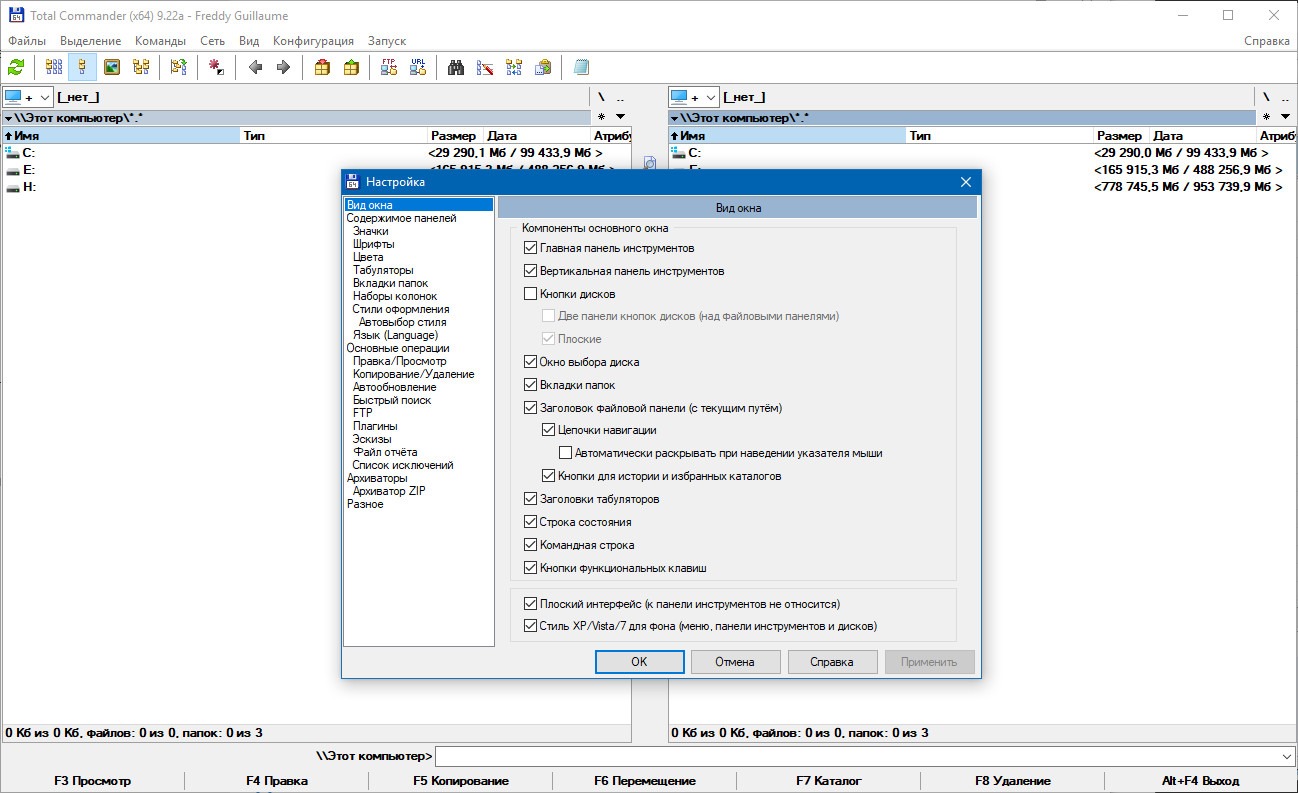The width and height of the screenshot is (1298, 793).
Task: Sort right panel by Размер column header
Action: [1119, 135]
